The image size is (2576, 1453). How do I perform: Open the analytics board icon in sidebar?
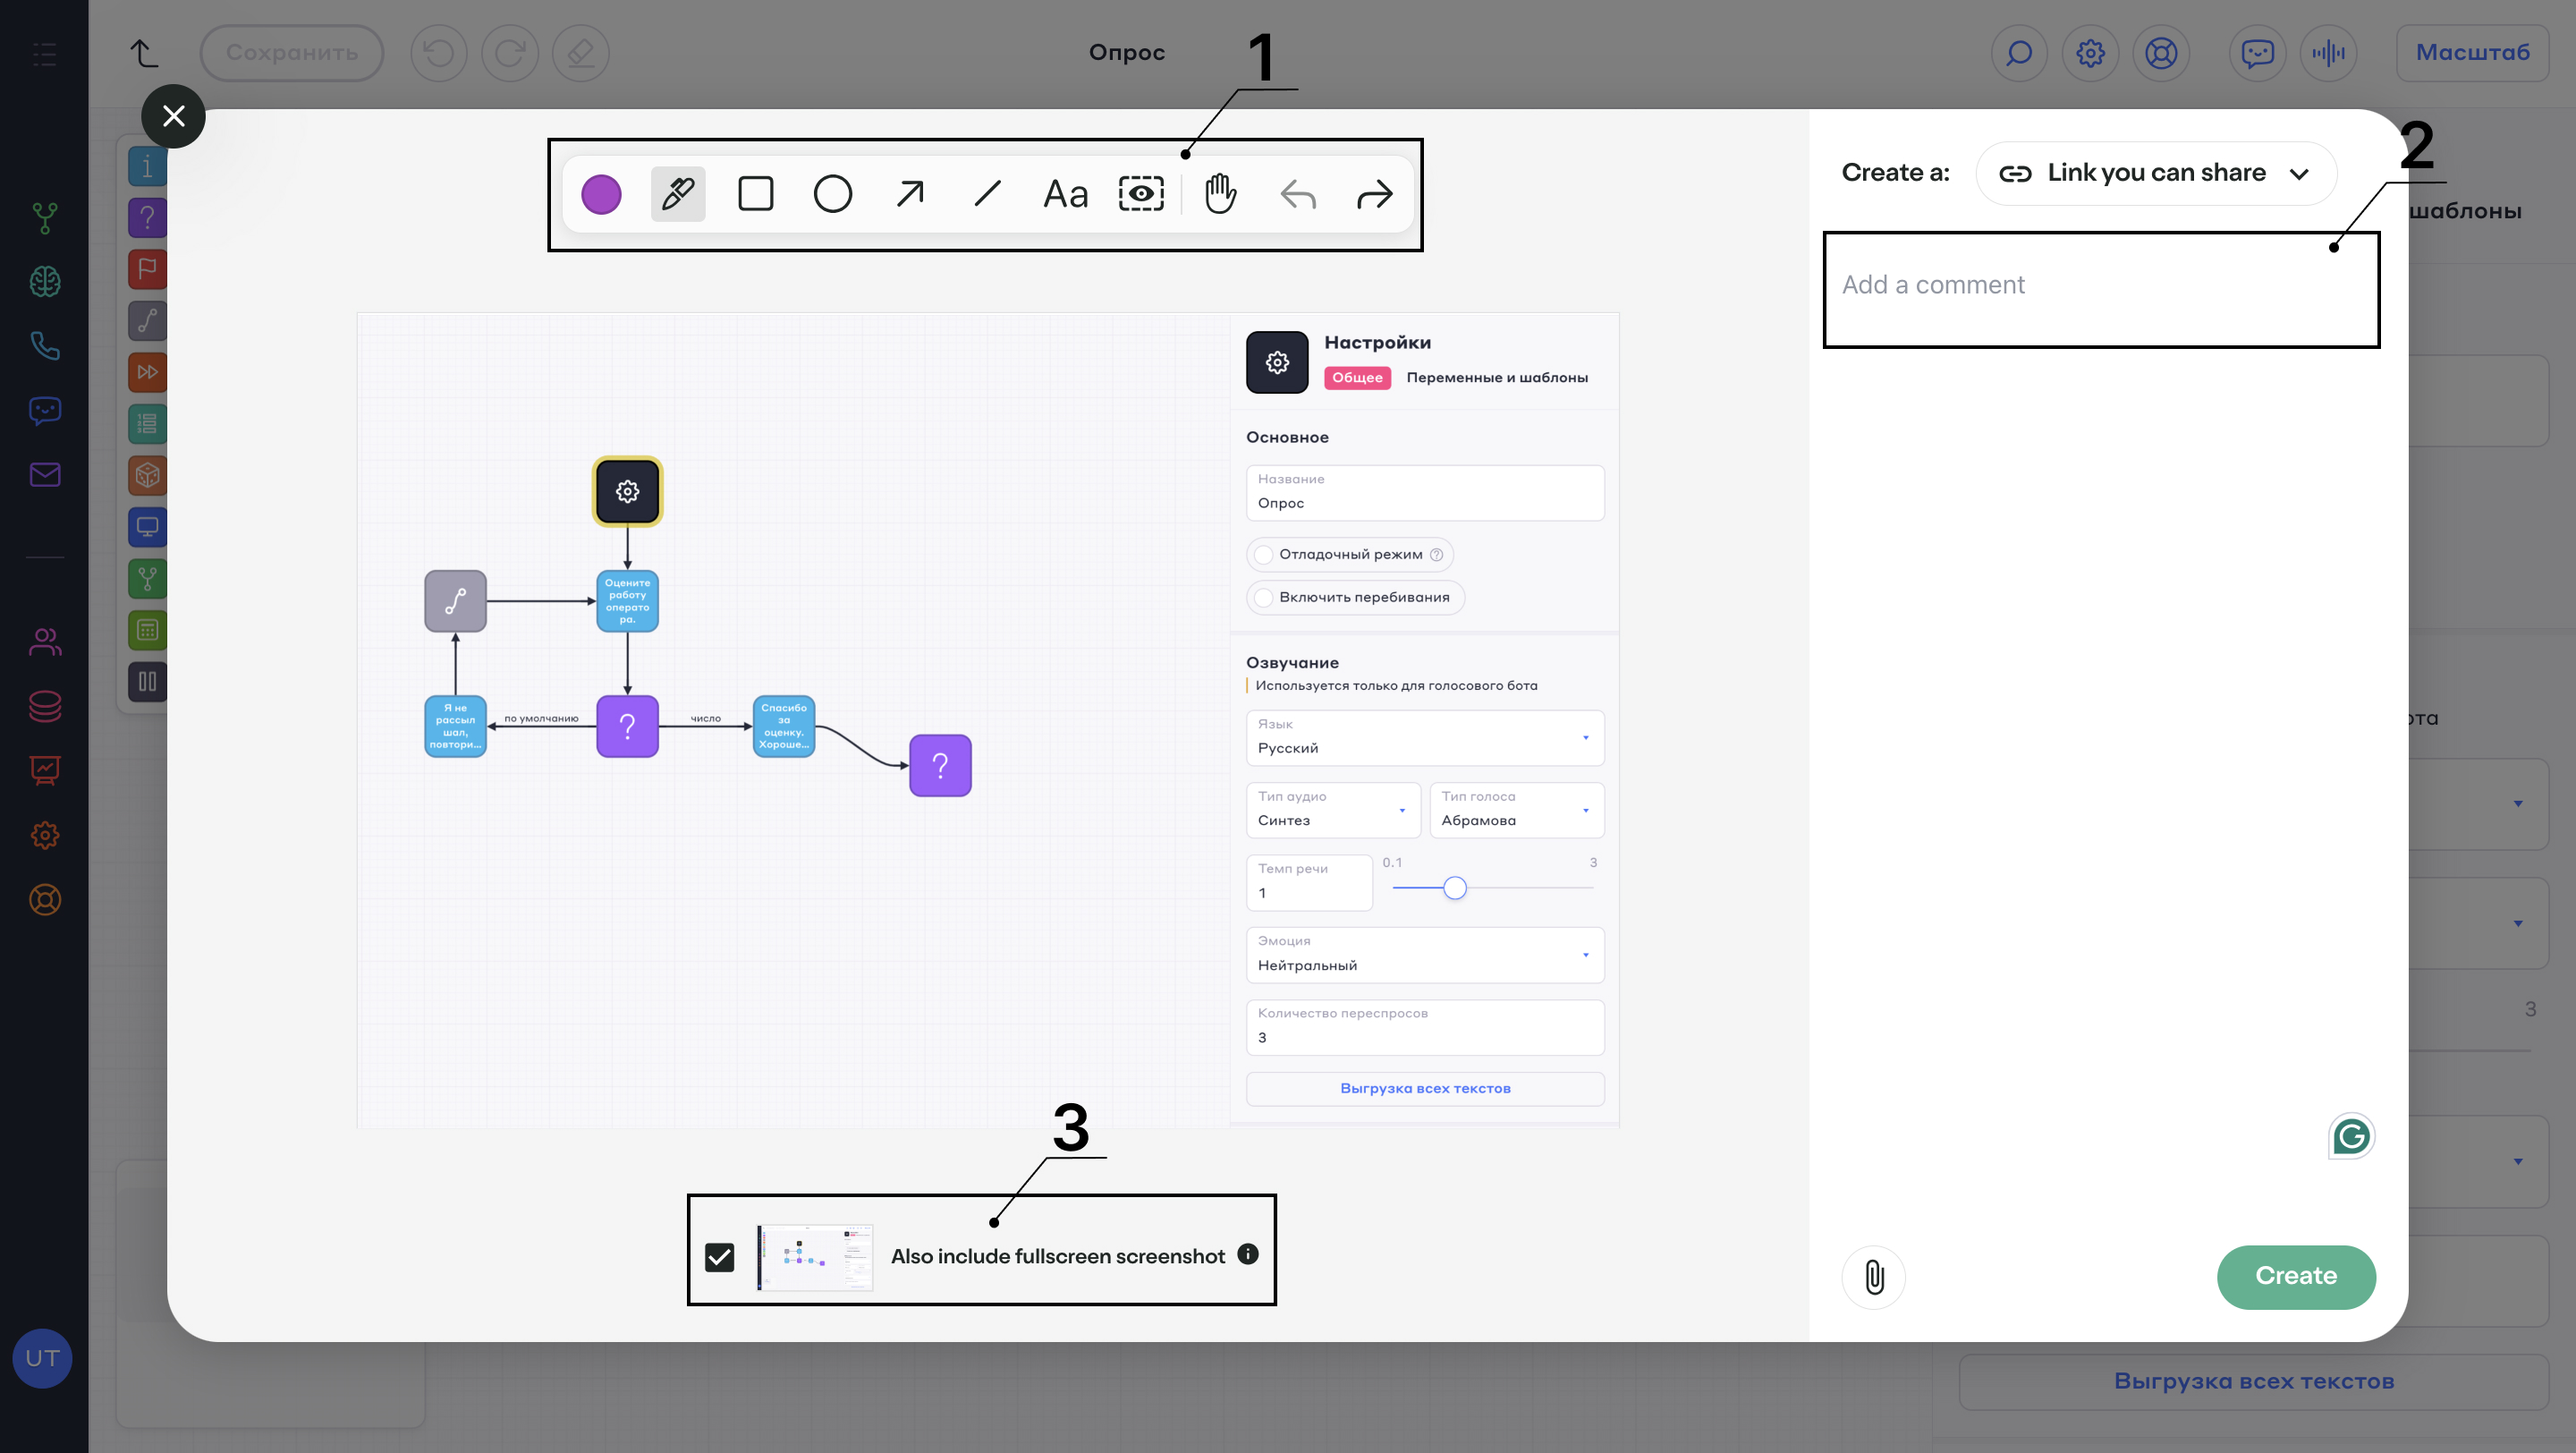pos(44,770)
